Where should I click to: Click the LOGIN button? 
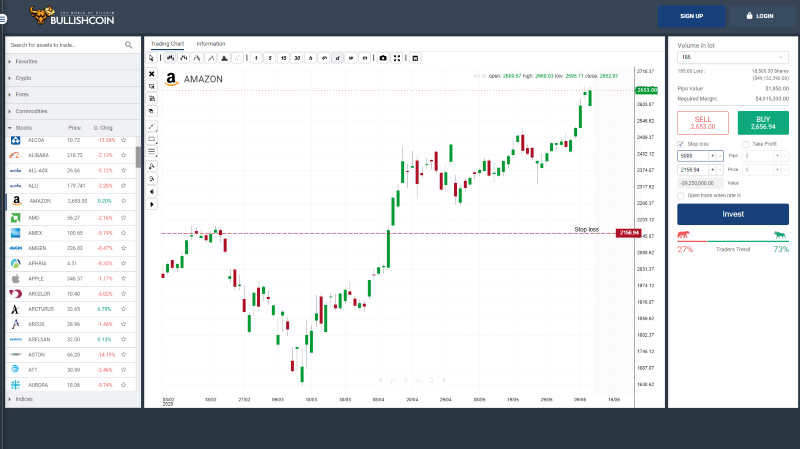point(760,16)
